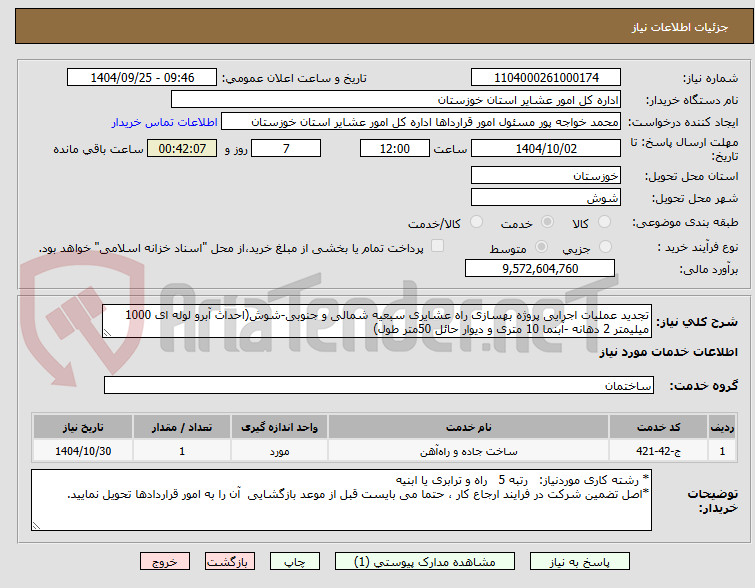Click the ردیف column header
Image resolution: width=755 pixels, height=588 pixels.
click(722, 427)
